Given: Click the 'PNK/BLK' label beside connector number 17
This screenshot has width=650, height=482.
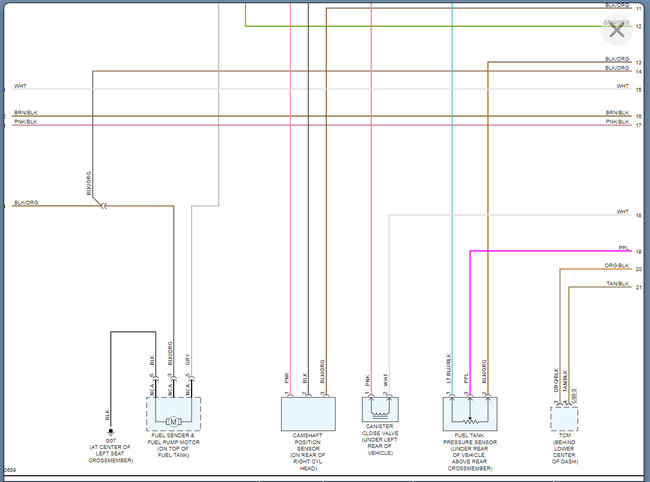Looking at the screenshot, I should click(x=617, y=121).
